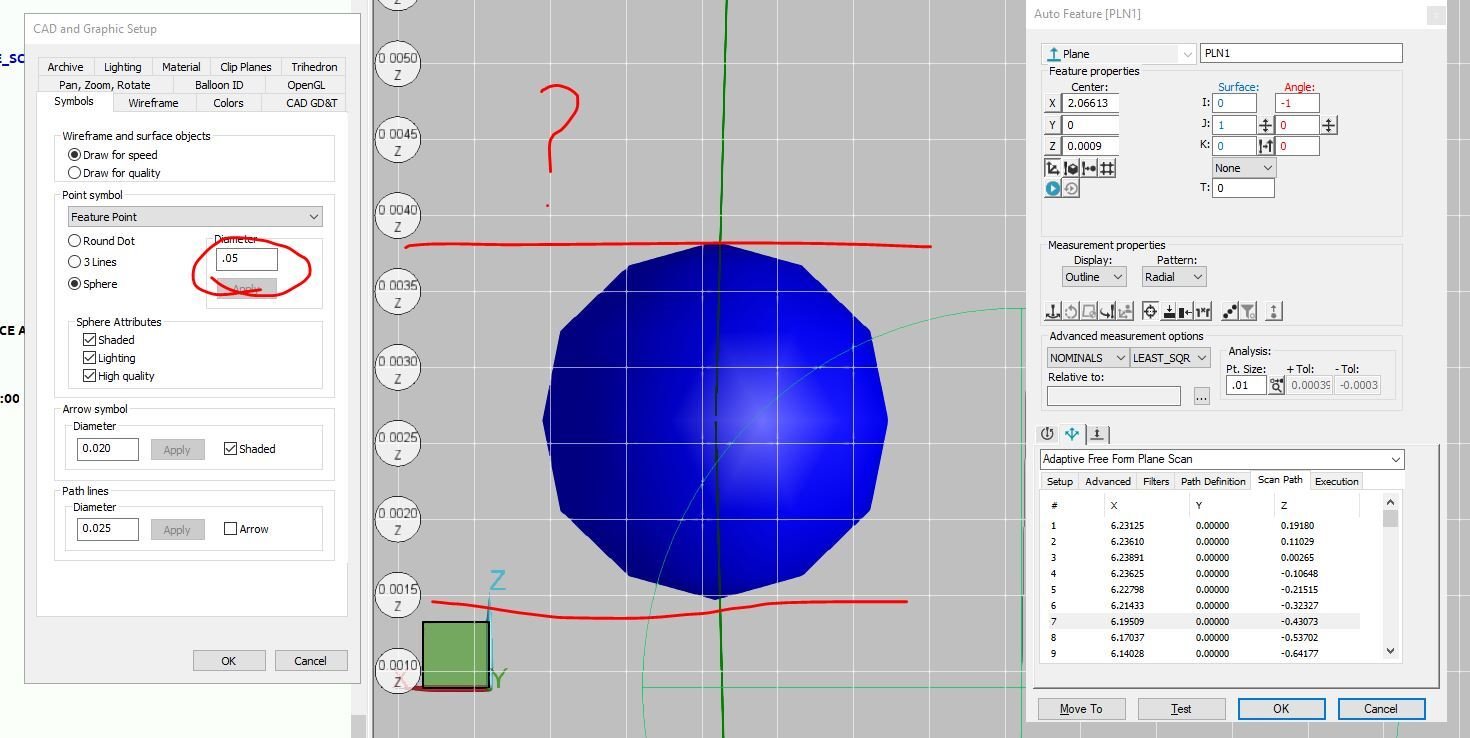Click the PLN1 feature name field
The width and height of the screenshot is (1470, 738).
pos(1301,54)
